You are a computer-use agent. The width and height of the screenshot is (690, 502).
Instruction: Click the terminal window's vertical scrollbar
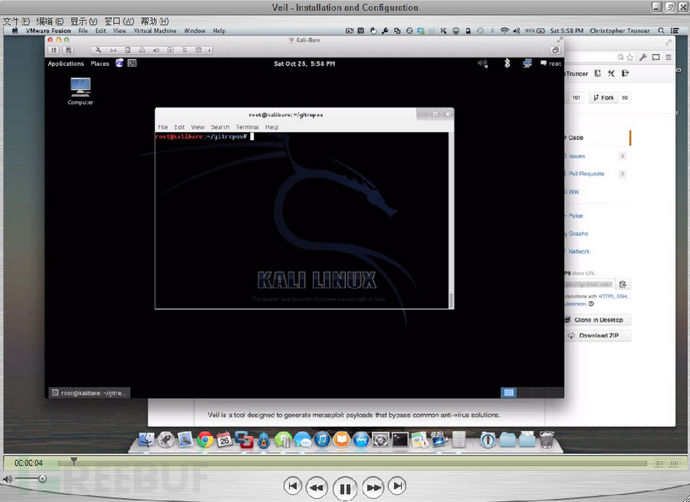pyautogui.click(x=451, y=220)
